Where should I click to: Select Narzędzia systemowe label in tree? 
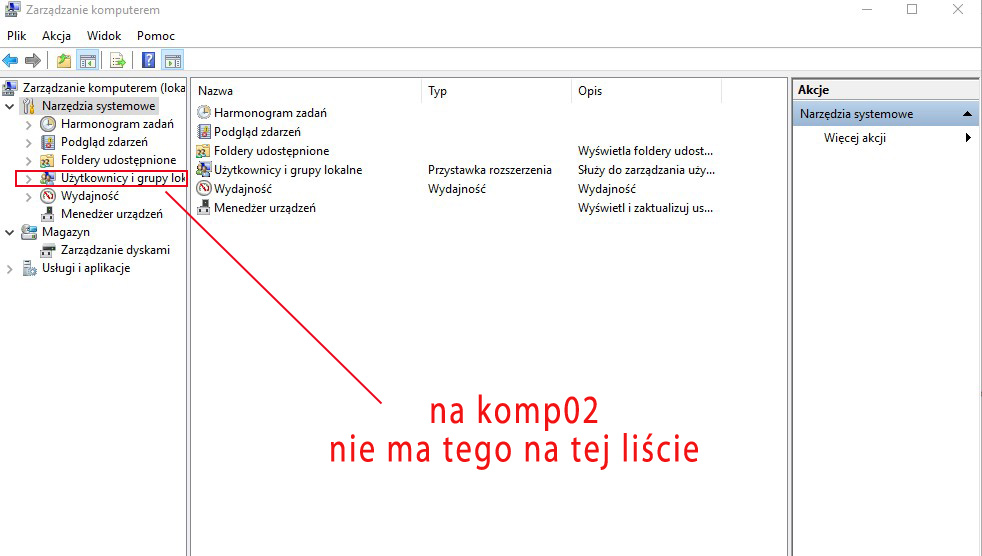pyautogui.click(x=98, y=106)
